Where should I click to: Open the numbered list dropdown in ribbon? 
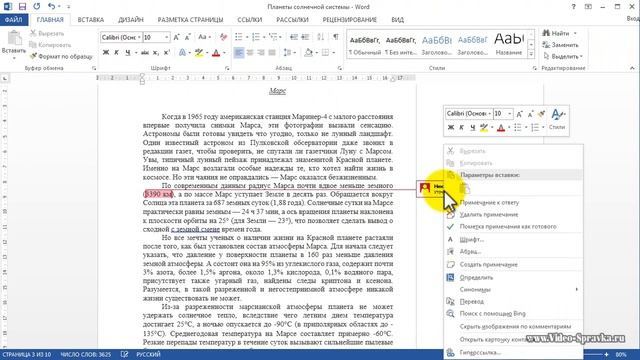[x=264, y=37]
